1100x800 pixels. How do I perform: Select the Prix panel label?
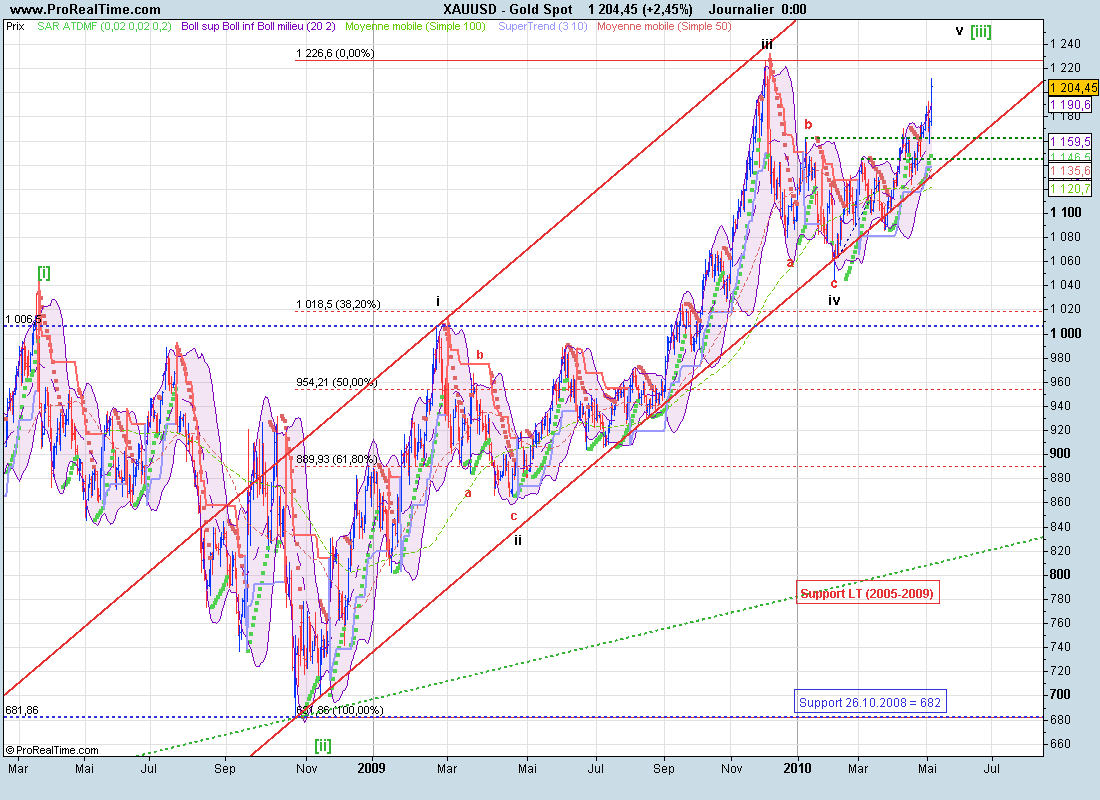[x=15, y=27]
